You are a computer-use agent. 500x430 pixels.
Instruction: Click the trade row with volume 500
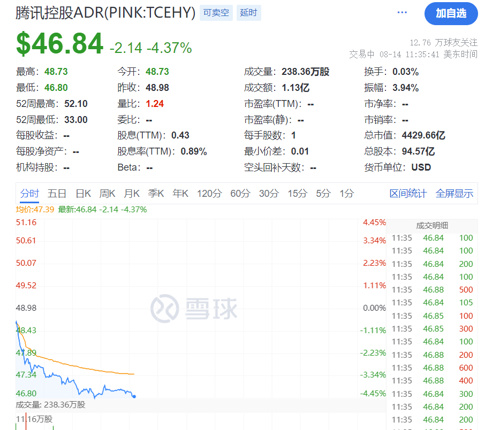tap(432, 290)
